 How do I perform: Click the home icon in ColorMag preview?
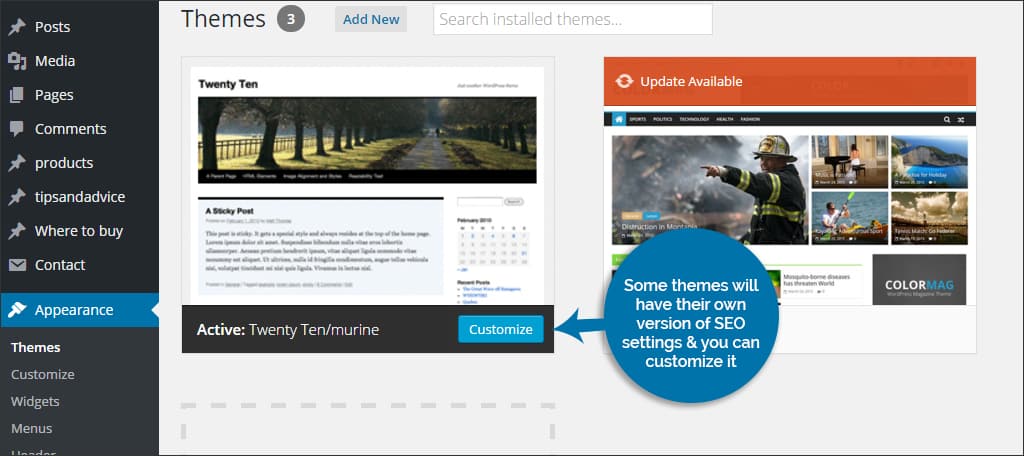coord(619,120)
